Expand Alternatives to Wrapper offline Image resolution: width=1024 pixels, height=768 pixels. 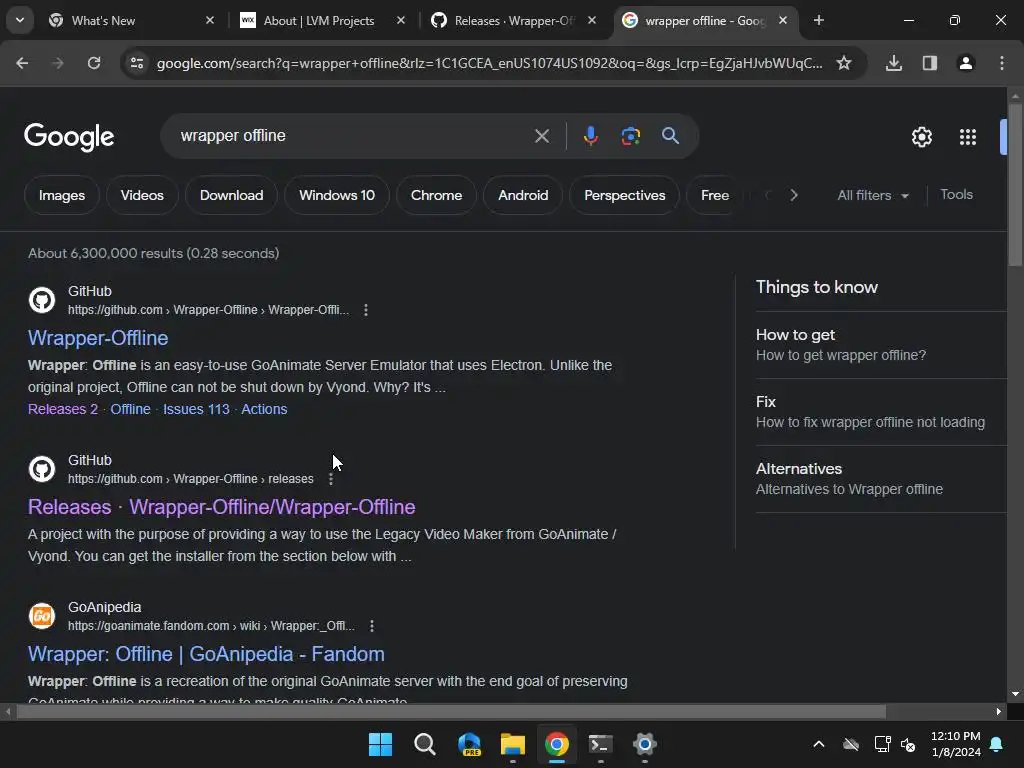881,479
